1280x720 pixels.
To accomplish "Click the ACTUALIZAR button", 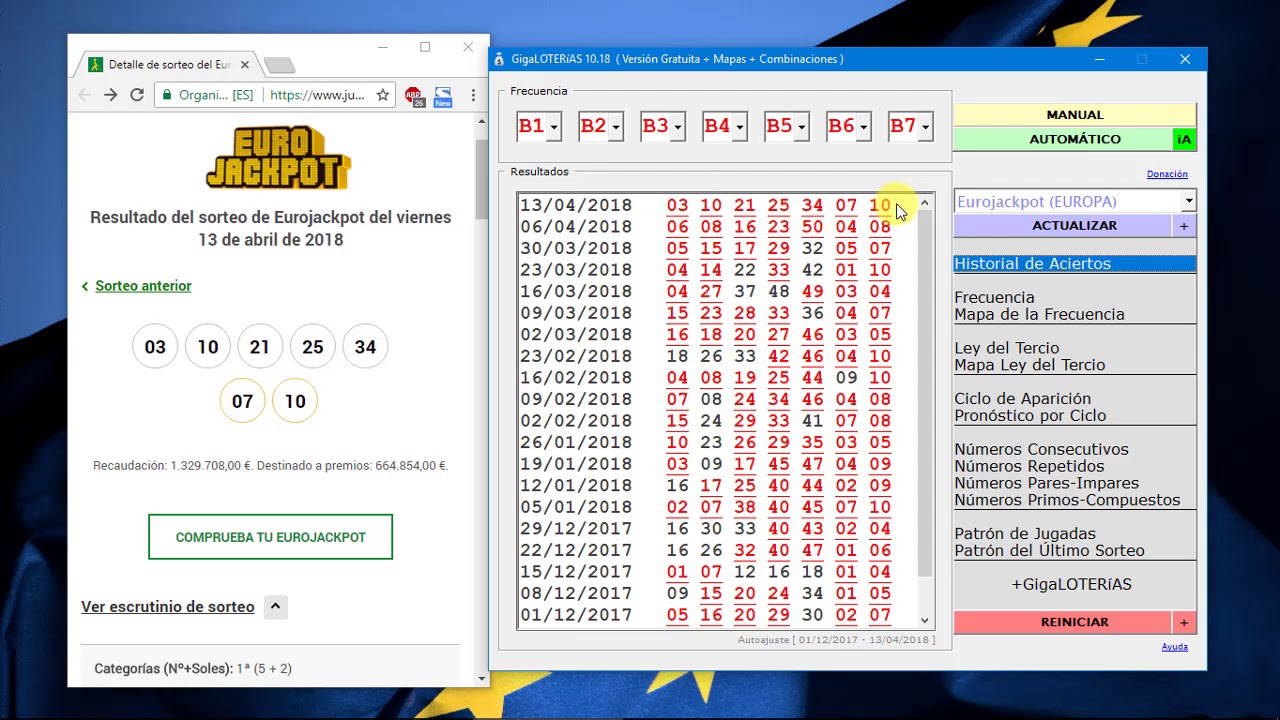I will click(1062, 226).
